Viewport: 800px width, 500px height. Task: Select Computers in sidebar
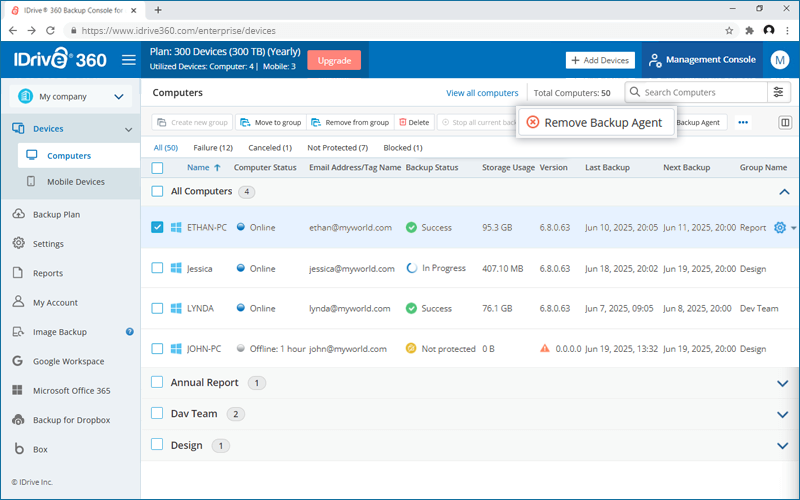[79, 156]
